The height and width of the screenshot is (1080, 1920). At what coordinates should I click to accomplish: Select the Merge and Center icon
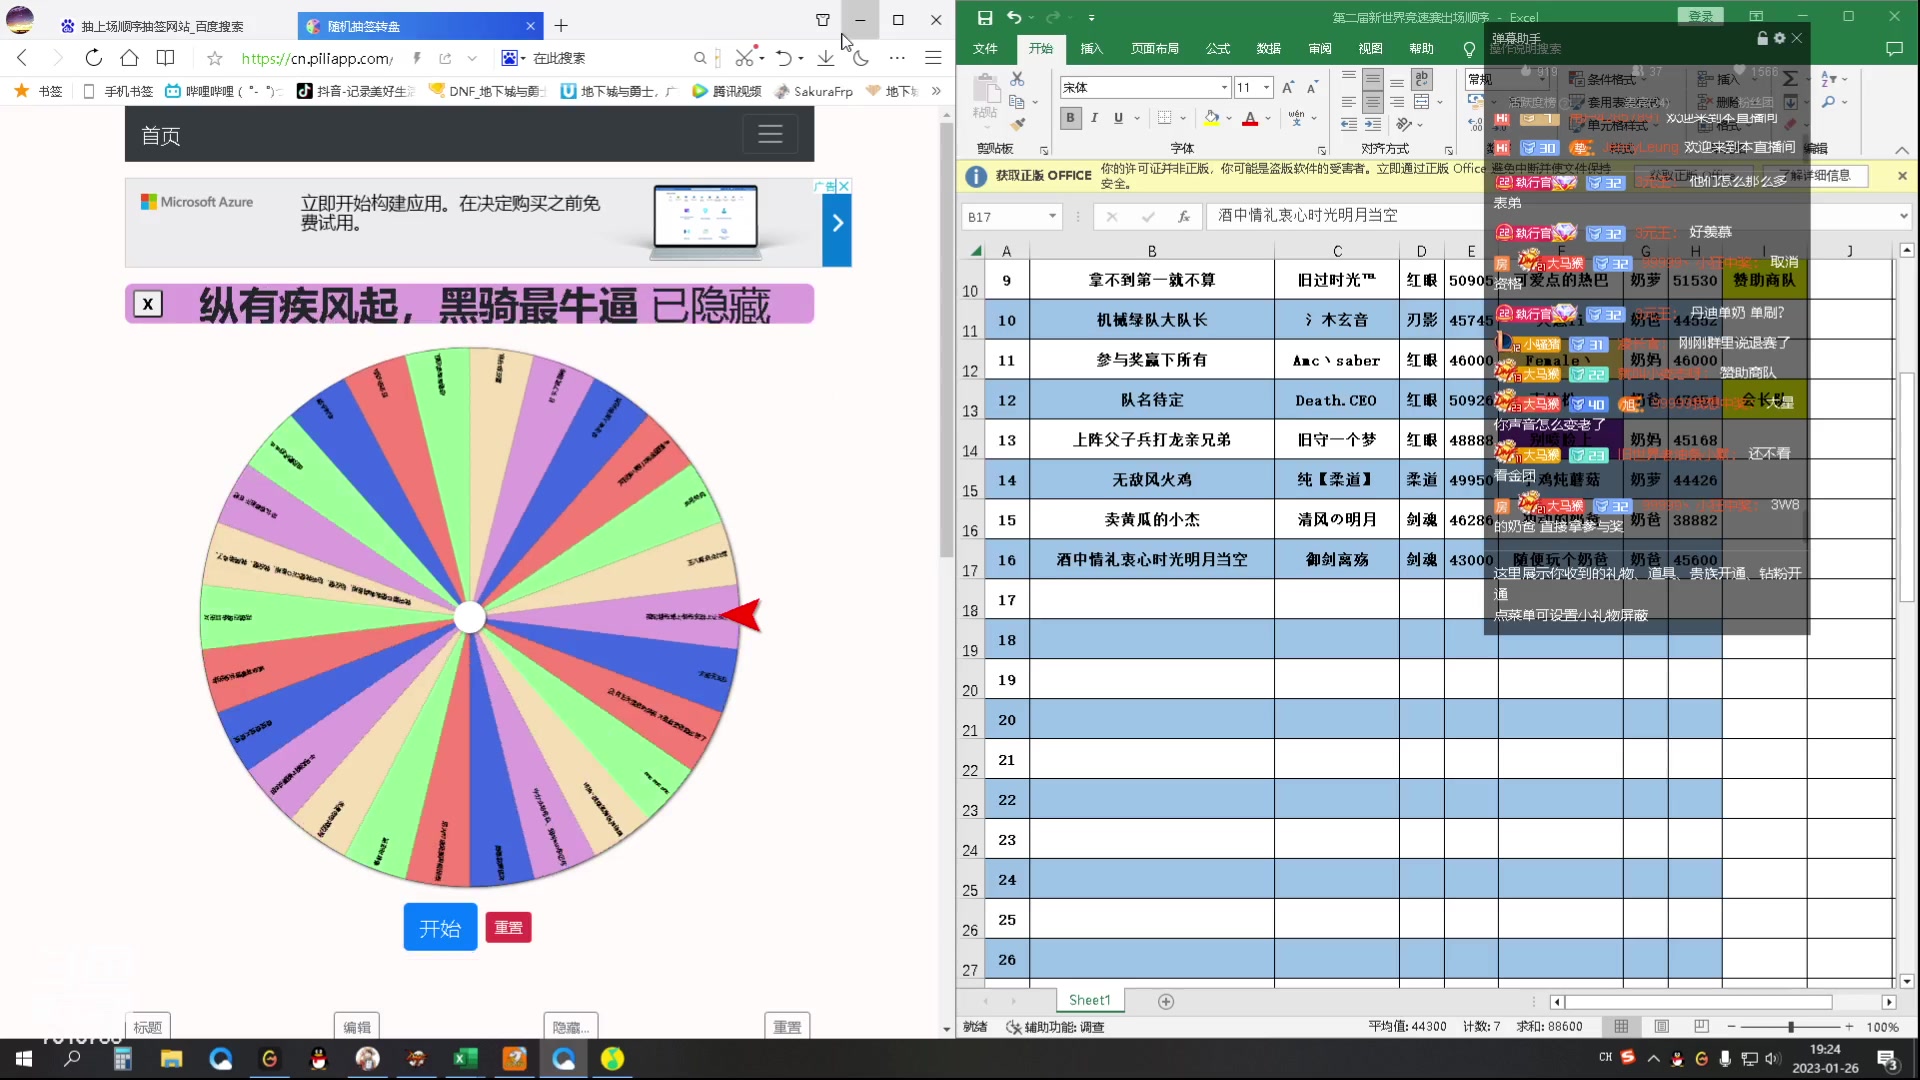pos(1421,102)
